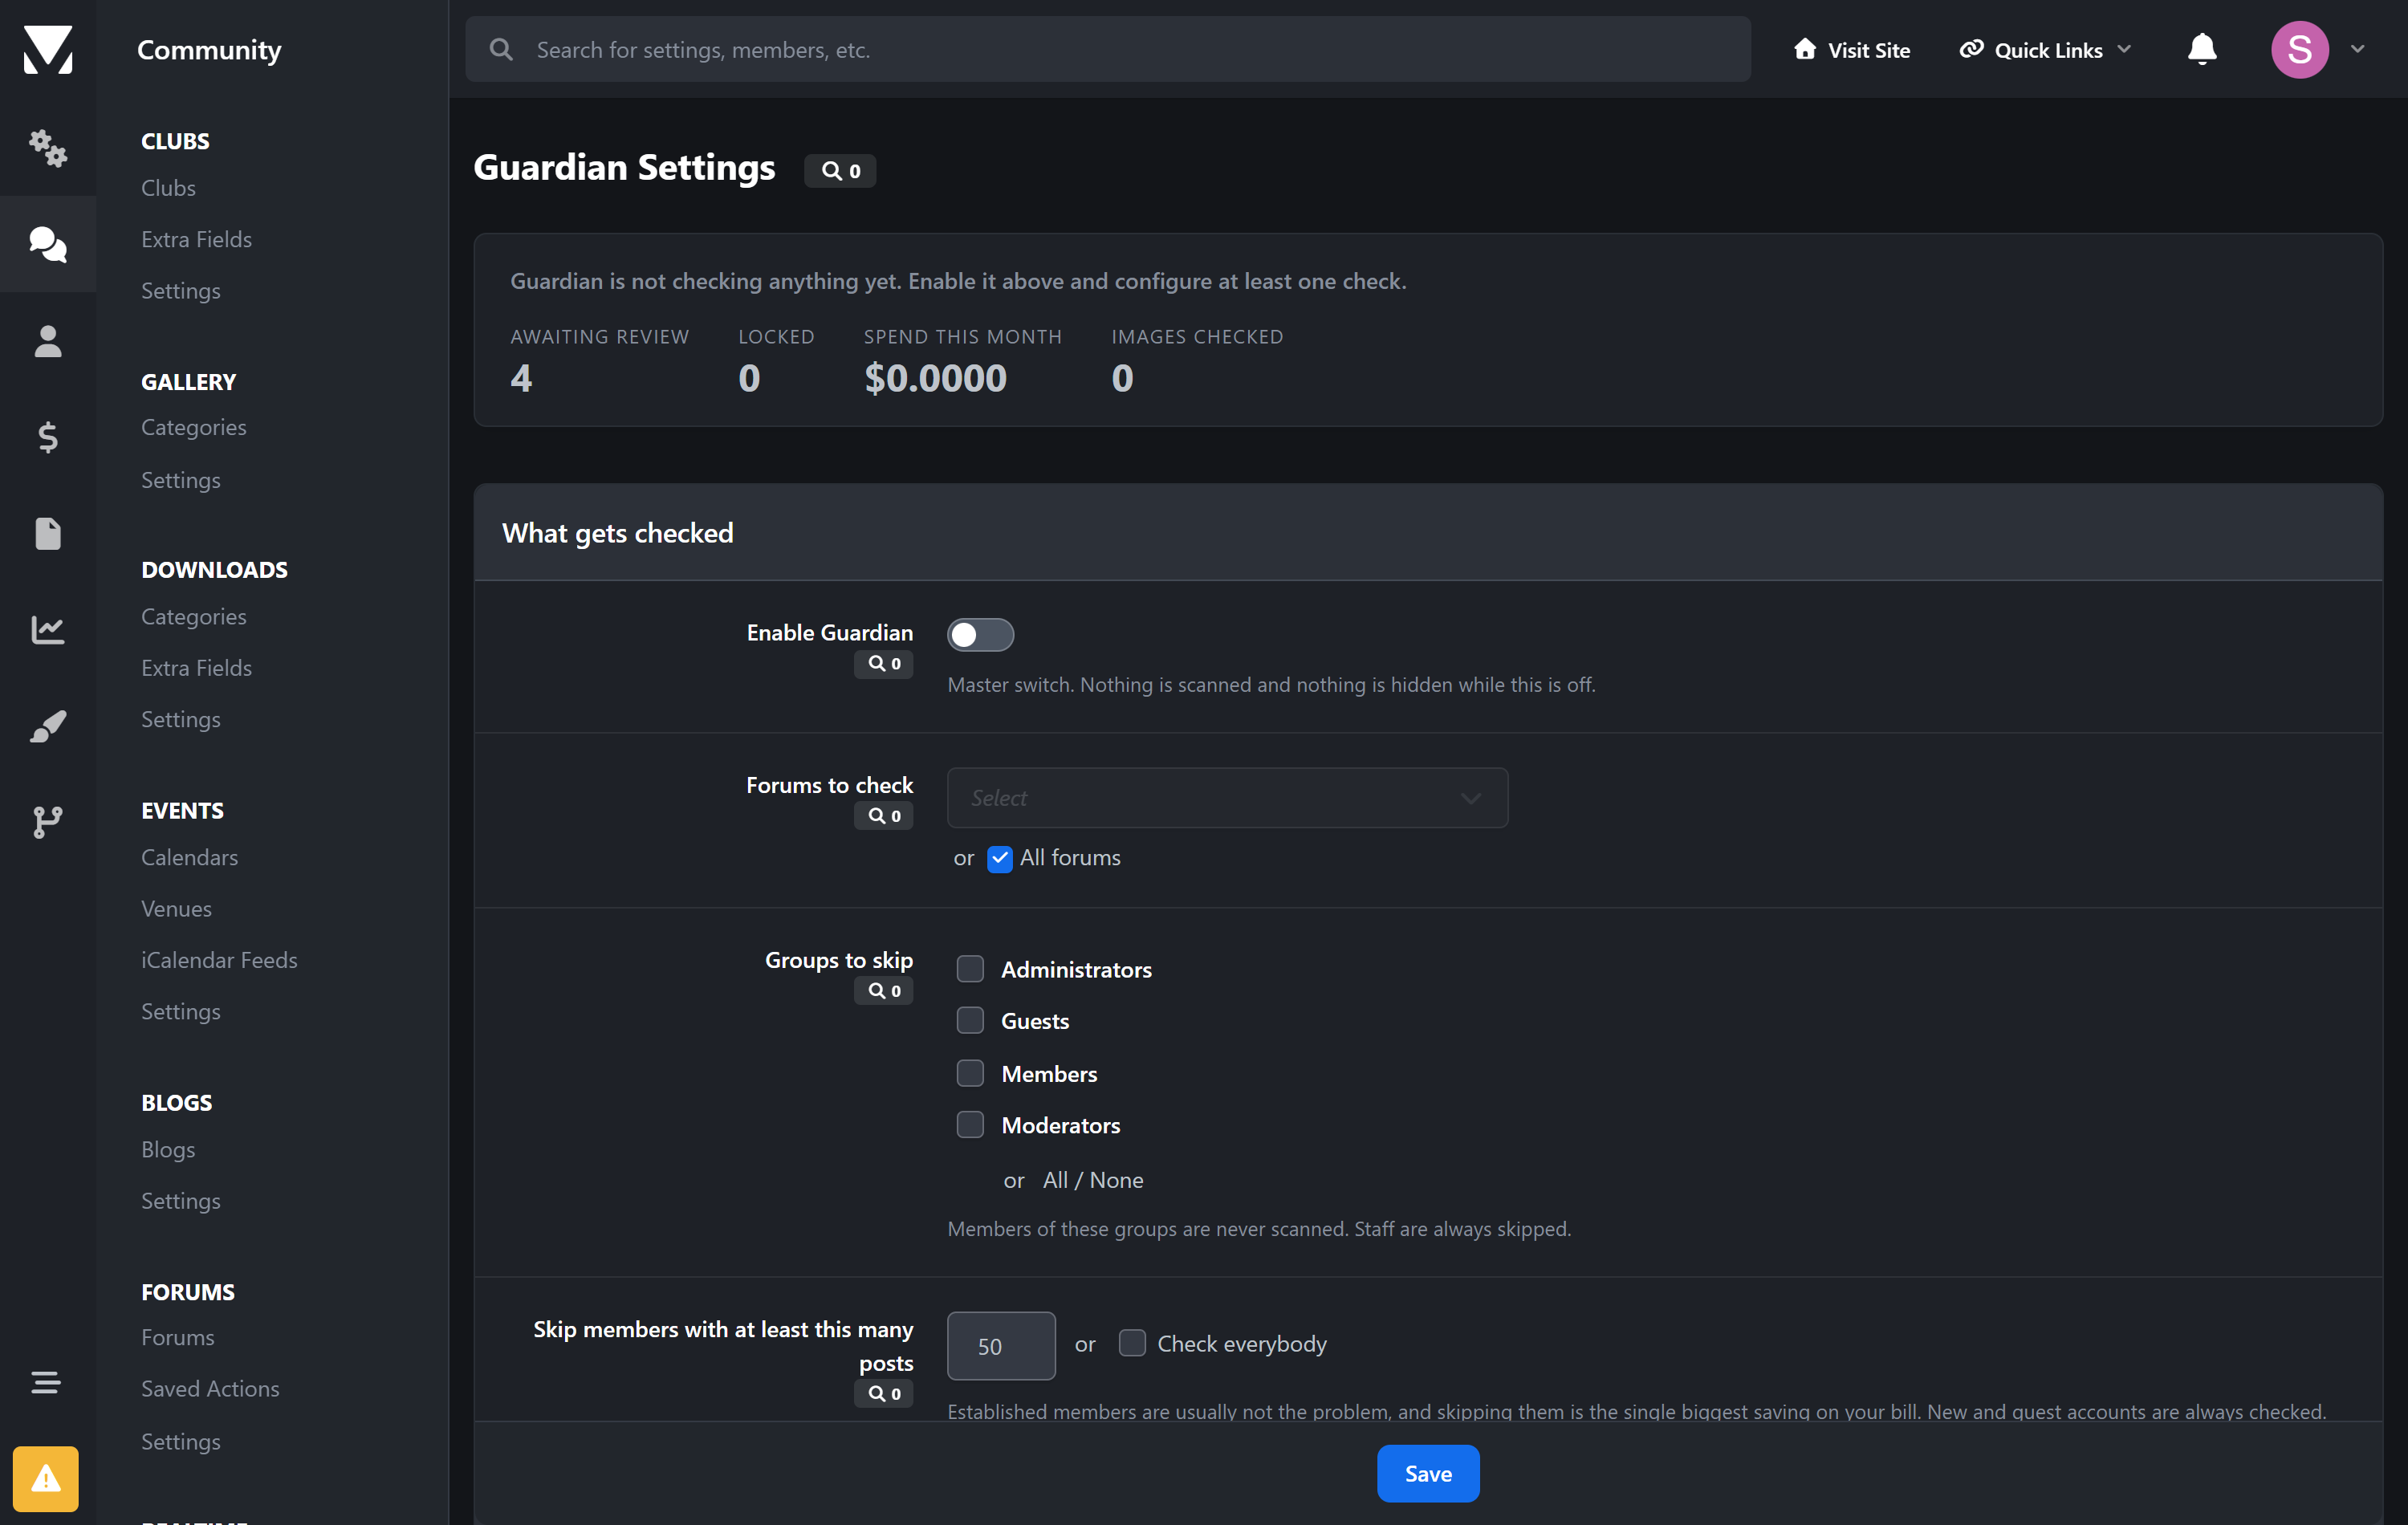Click the Community sidebar heading
The height and width of the screenshot is (1525, 2408).
(x=209, y=49)
